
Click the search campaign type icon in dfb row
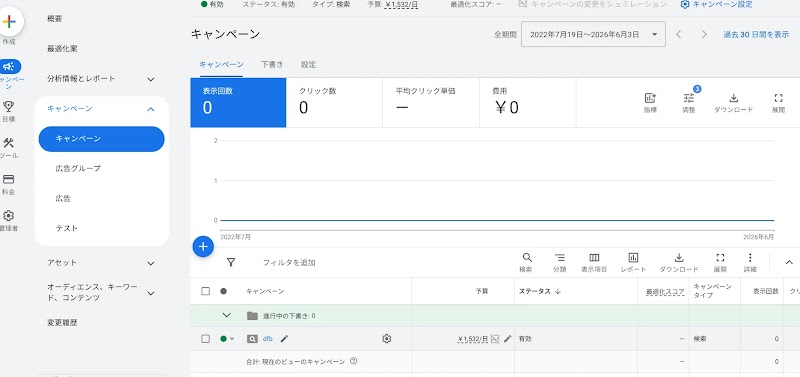pyautogui.click(x=252, y=339)
